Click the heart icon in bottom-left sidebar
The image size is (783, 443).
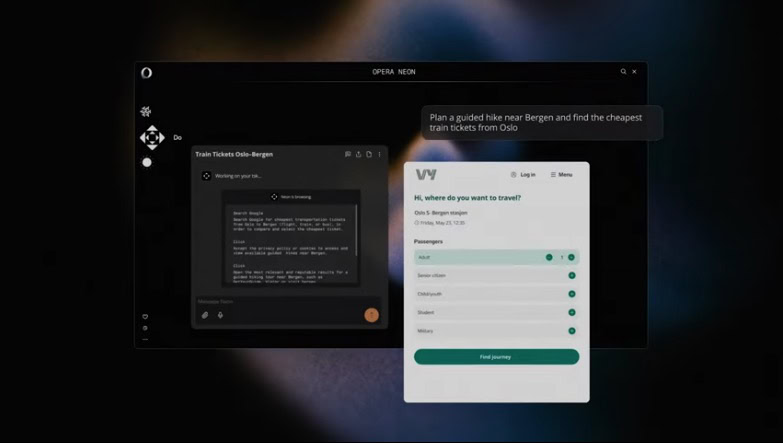pyautogui.click(x=145, y=317)
